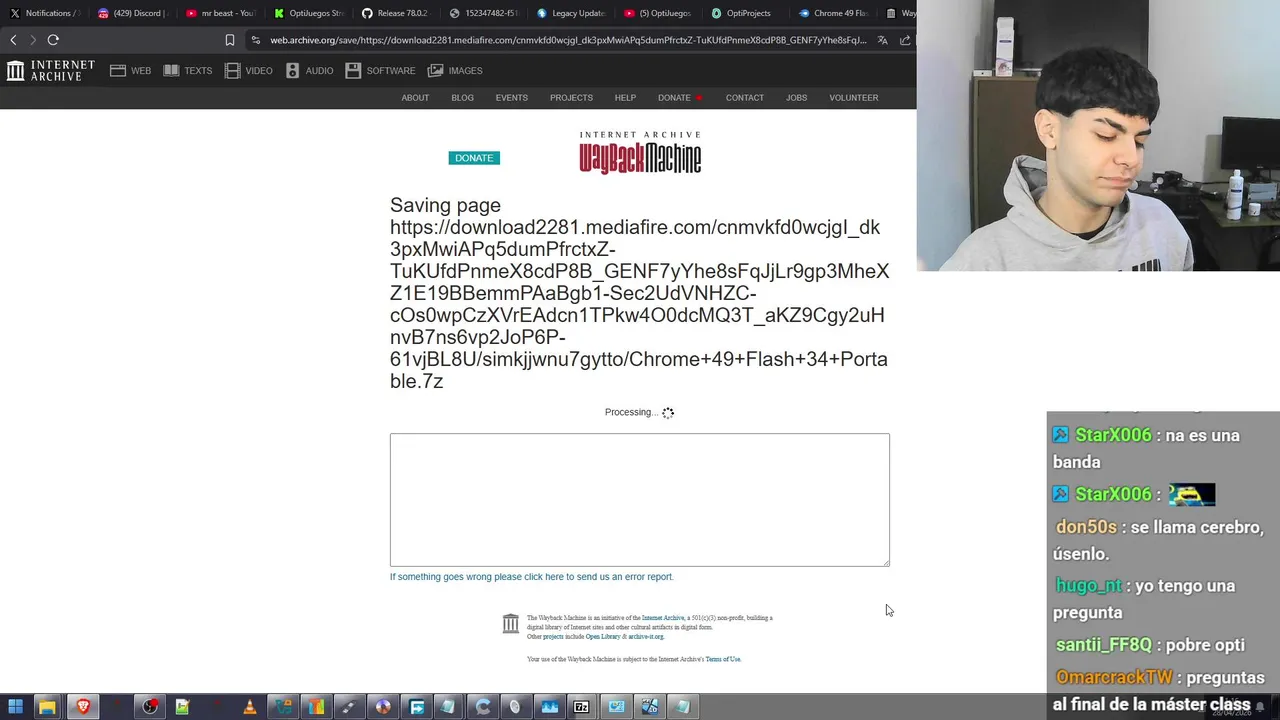Open the archive-it.org footer link

[x=646, y=637]
